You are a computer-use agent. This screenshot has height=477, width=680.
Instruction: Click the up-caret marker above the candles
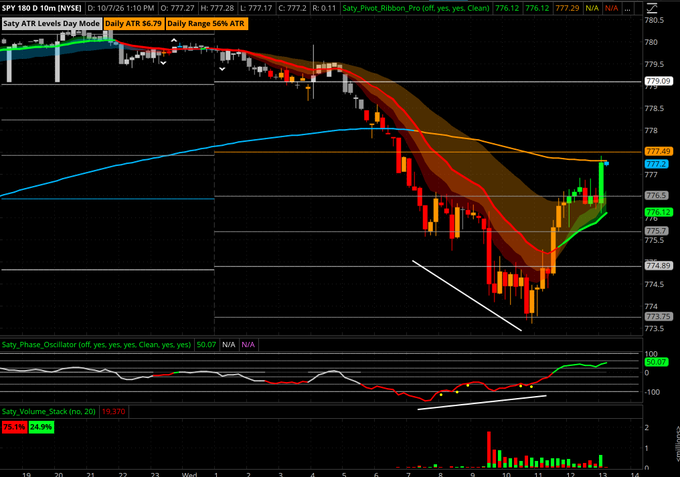174,40
